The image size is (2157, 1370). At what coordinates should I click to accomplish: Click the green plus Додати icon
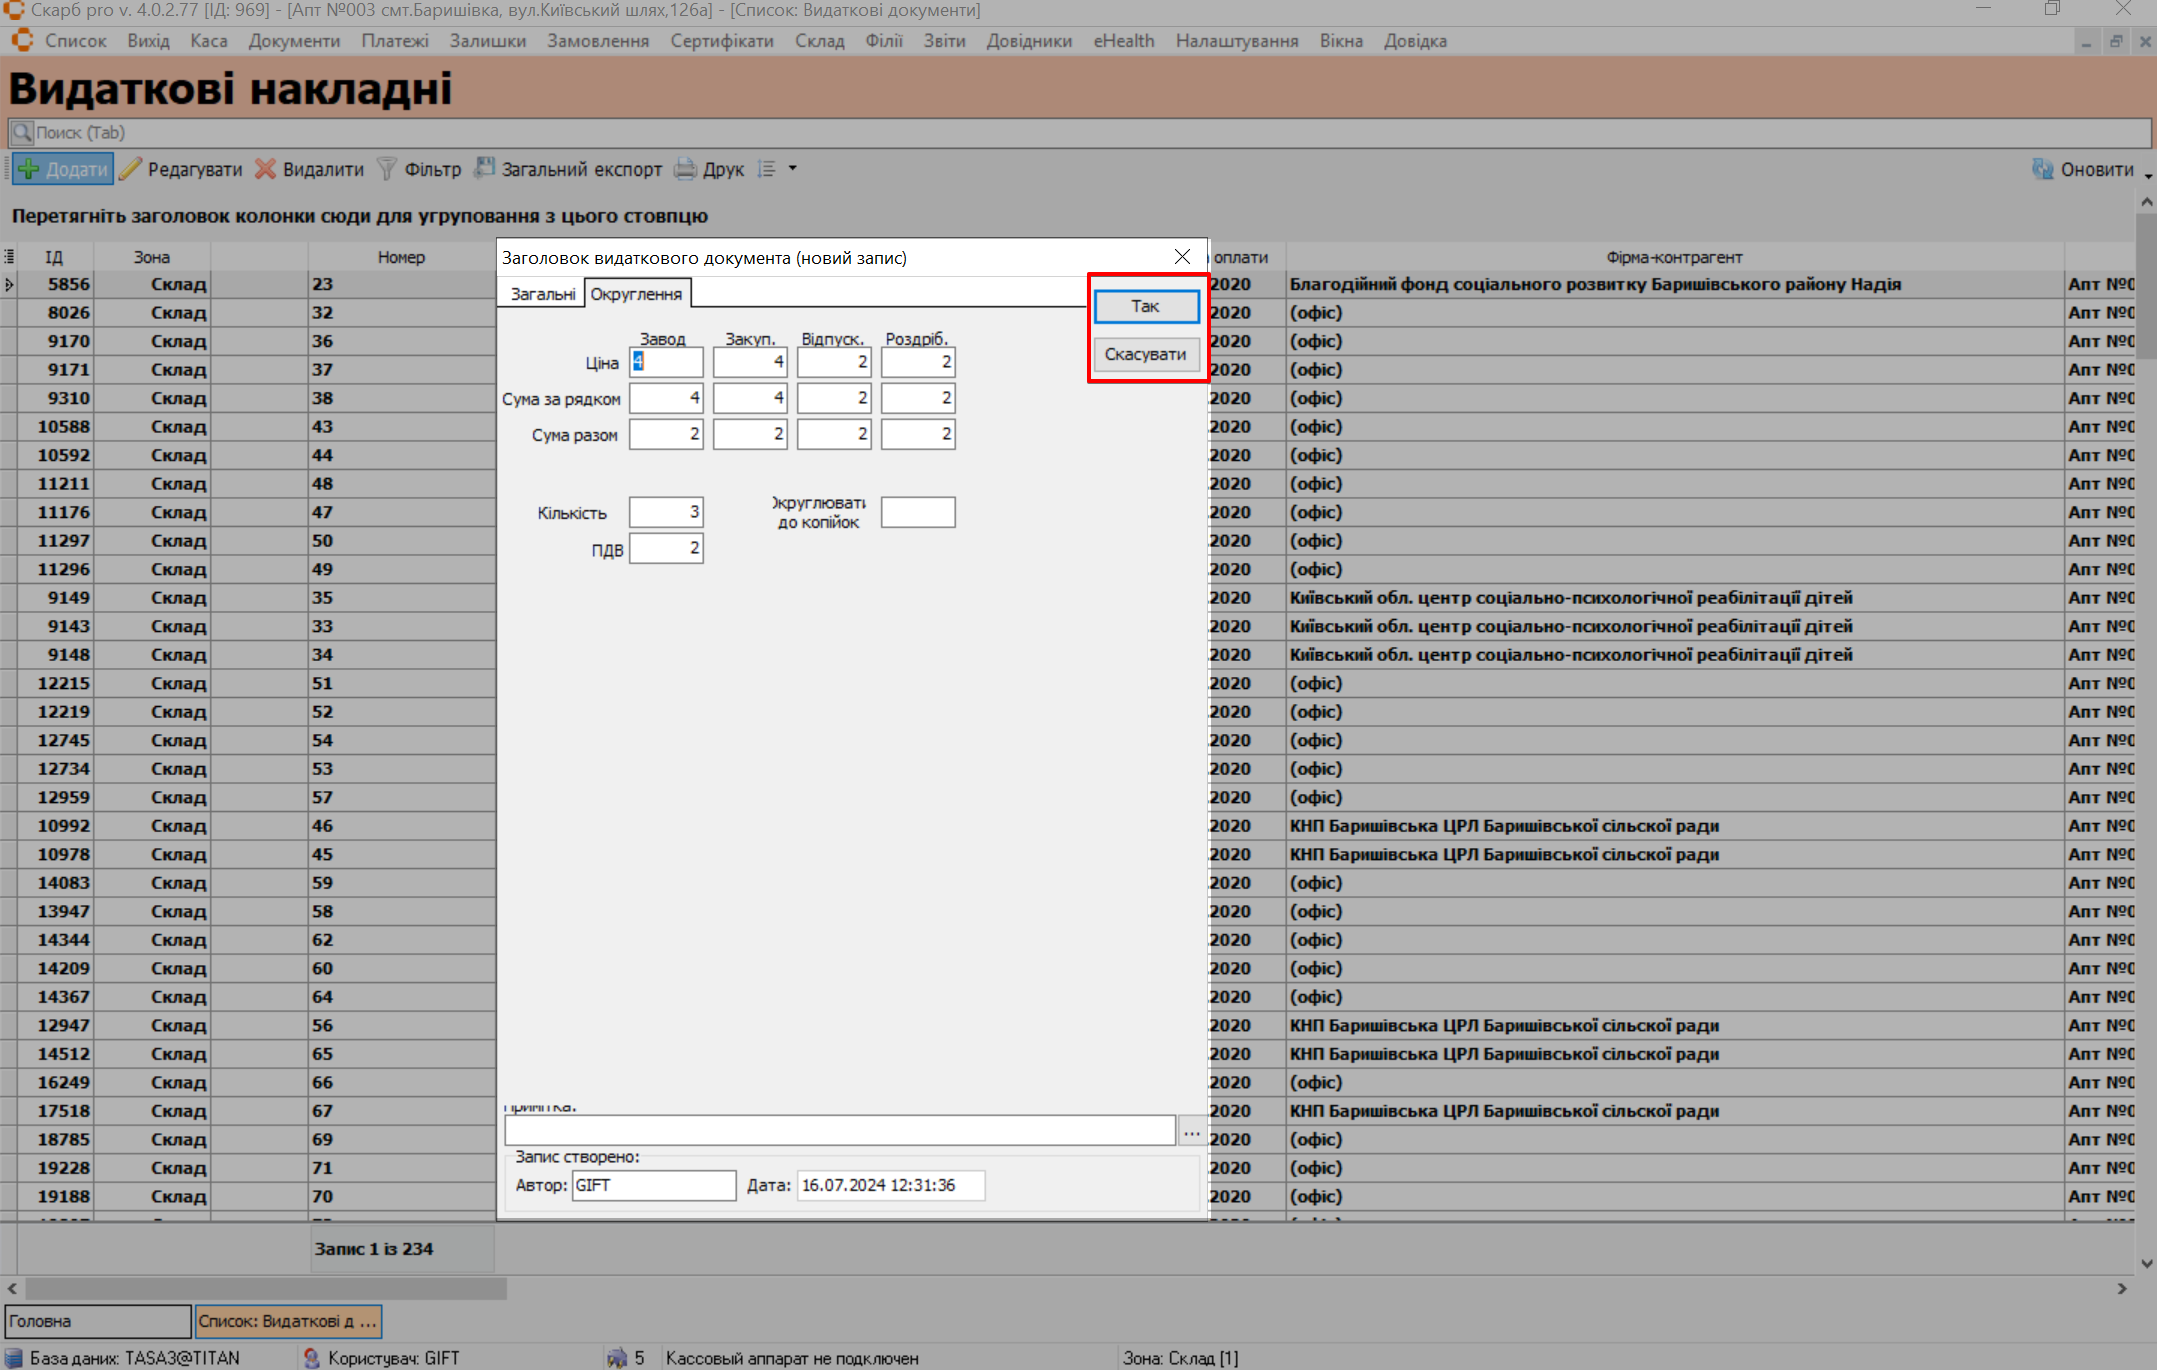pyautogui.click(x=30, y=169)
